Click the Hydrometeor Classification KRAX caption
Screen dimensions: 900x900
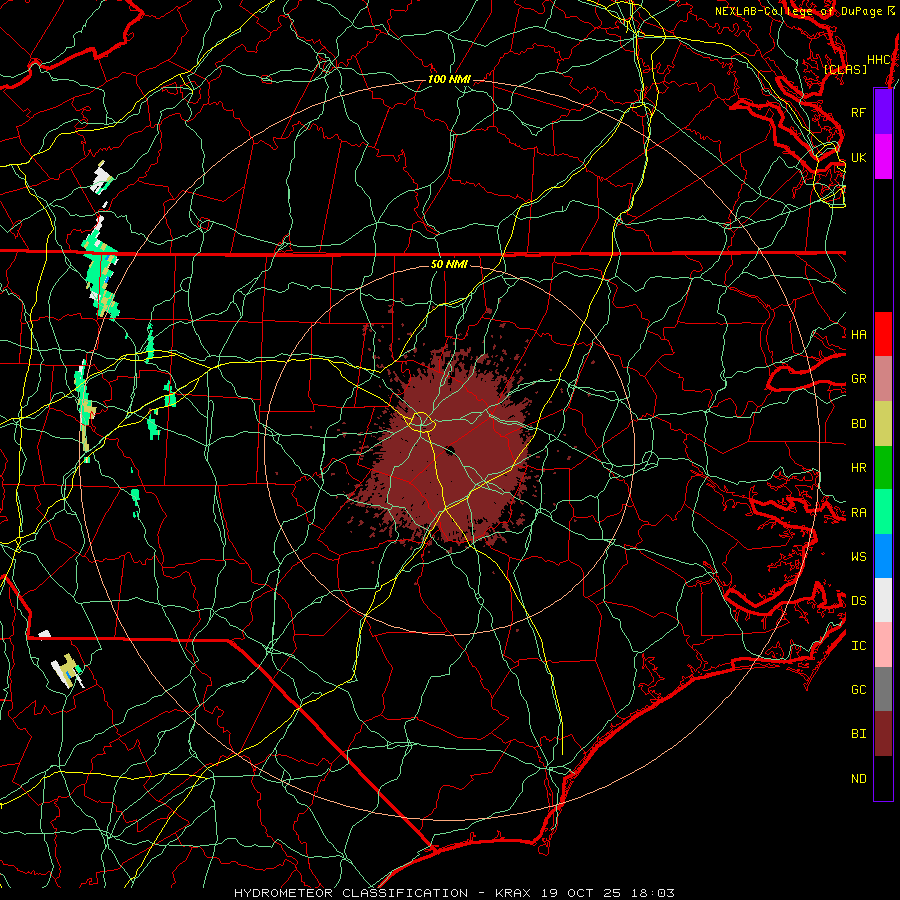pyautogui.click(x=454, y=893)
